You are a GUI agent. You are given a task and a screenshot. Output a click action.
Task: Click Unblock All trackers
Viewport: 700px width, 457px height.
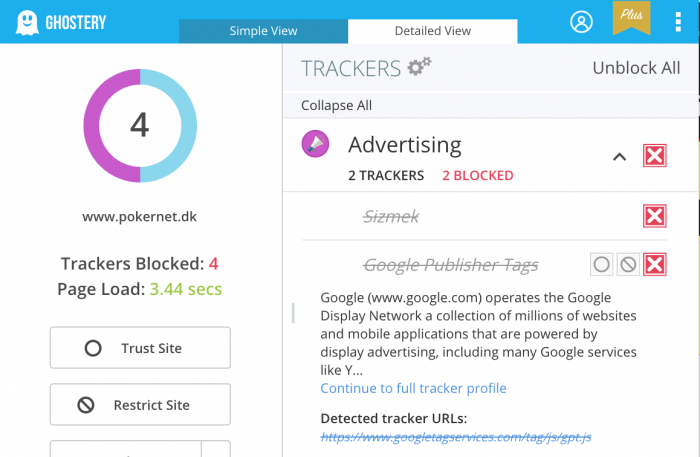636,68
